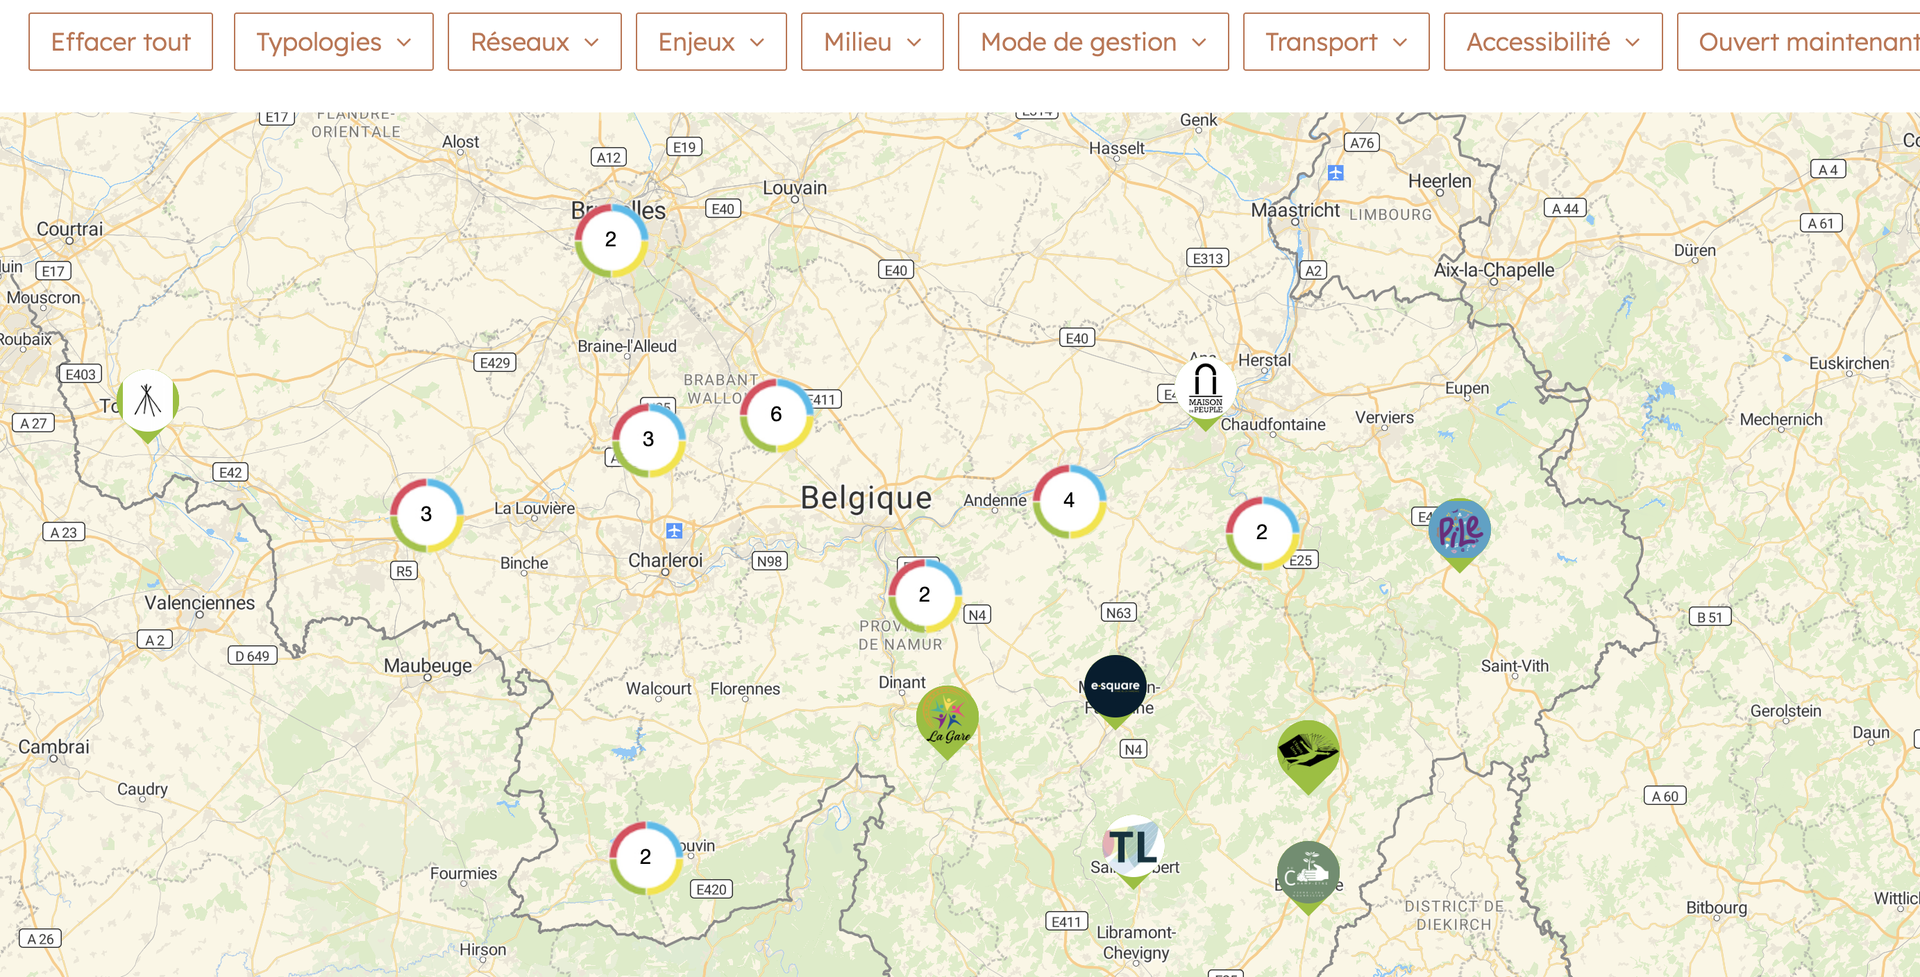This screenshot has height=977, width=1920.
Task: Open the Enjeux filter menu
Action: pos(711,42)
